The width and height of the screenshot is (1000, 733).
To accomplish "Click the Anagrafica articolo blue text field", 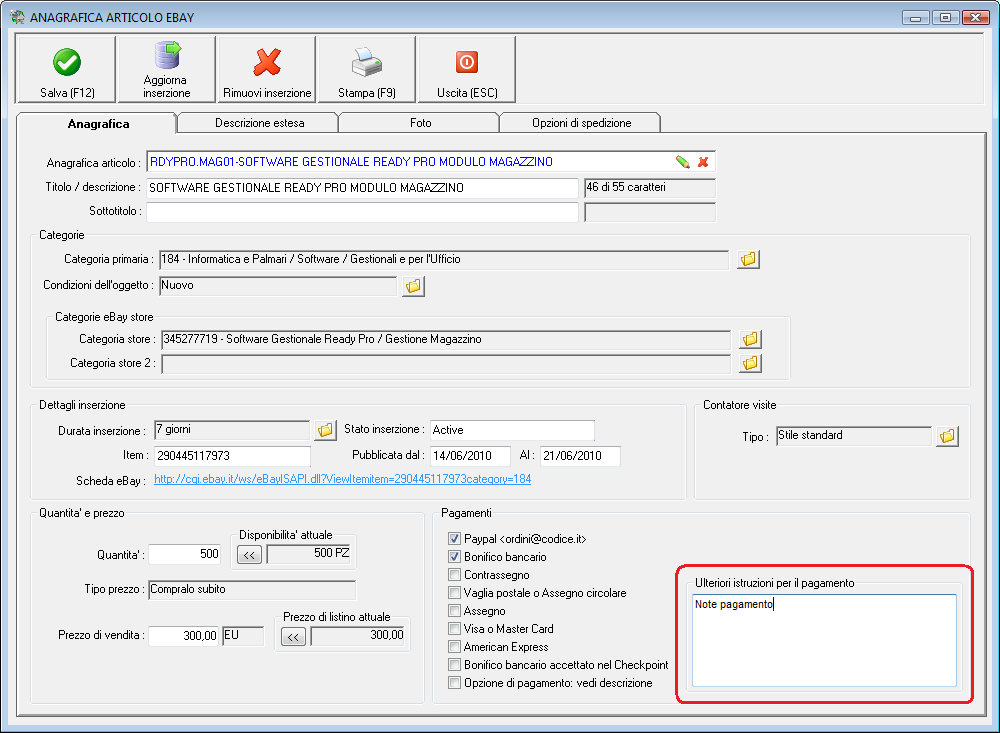I will (409, 162).
